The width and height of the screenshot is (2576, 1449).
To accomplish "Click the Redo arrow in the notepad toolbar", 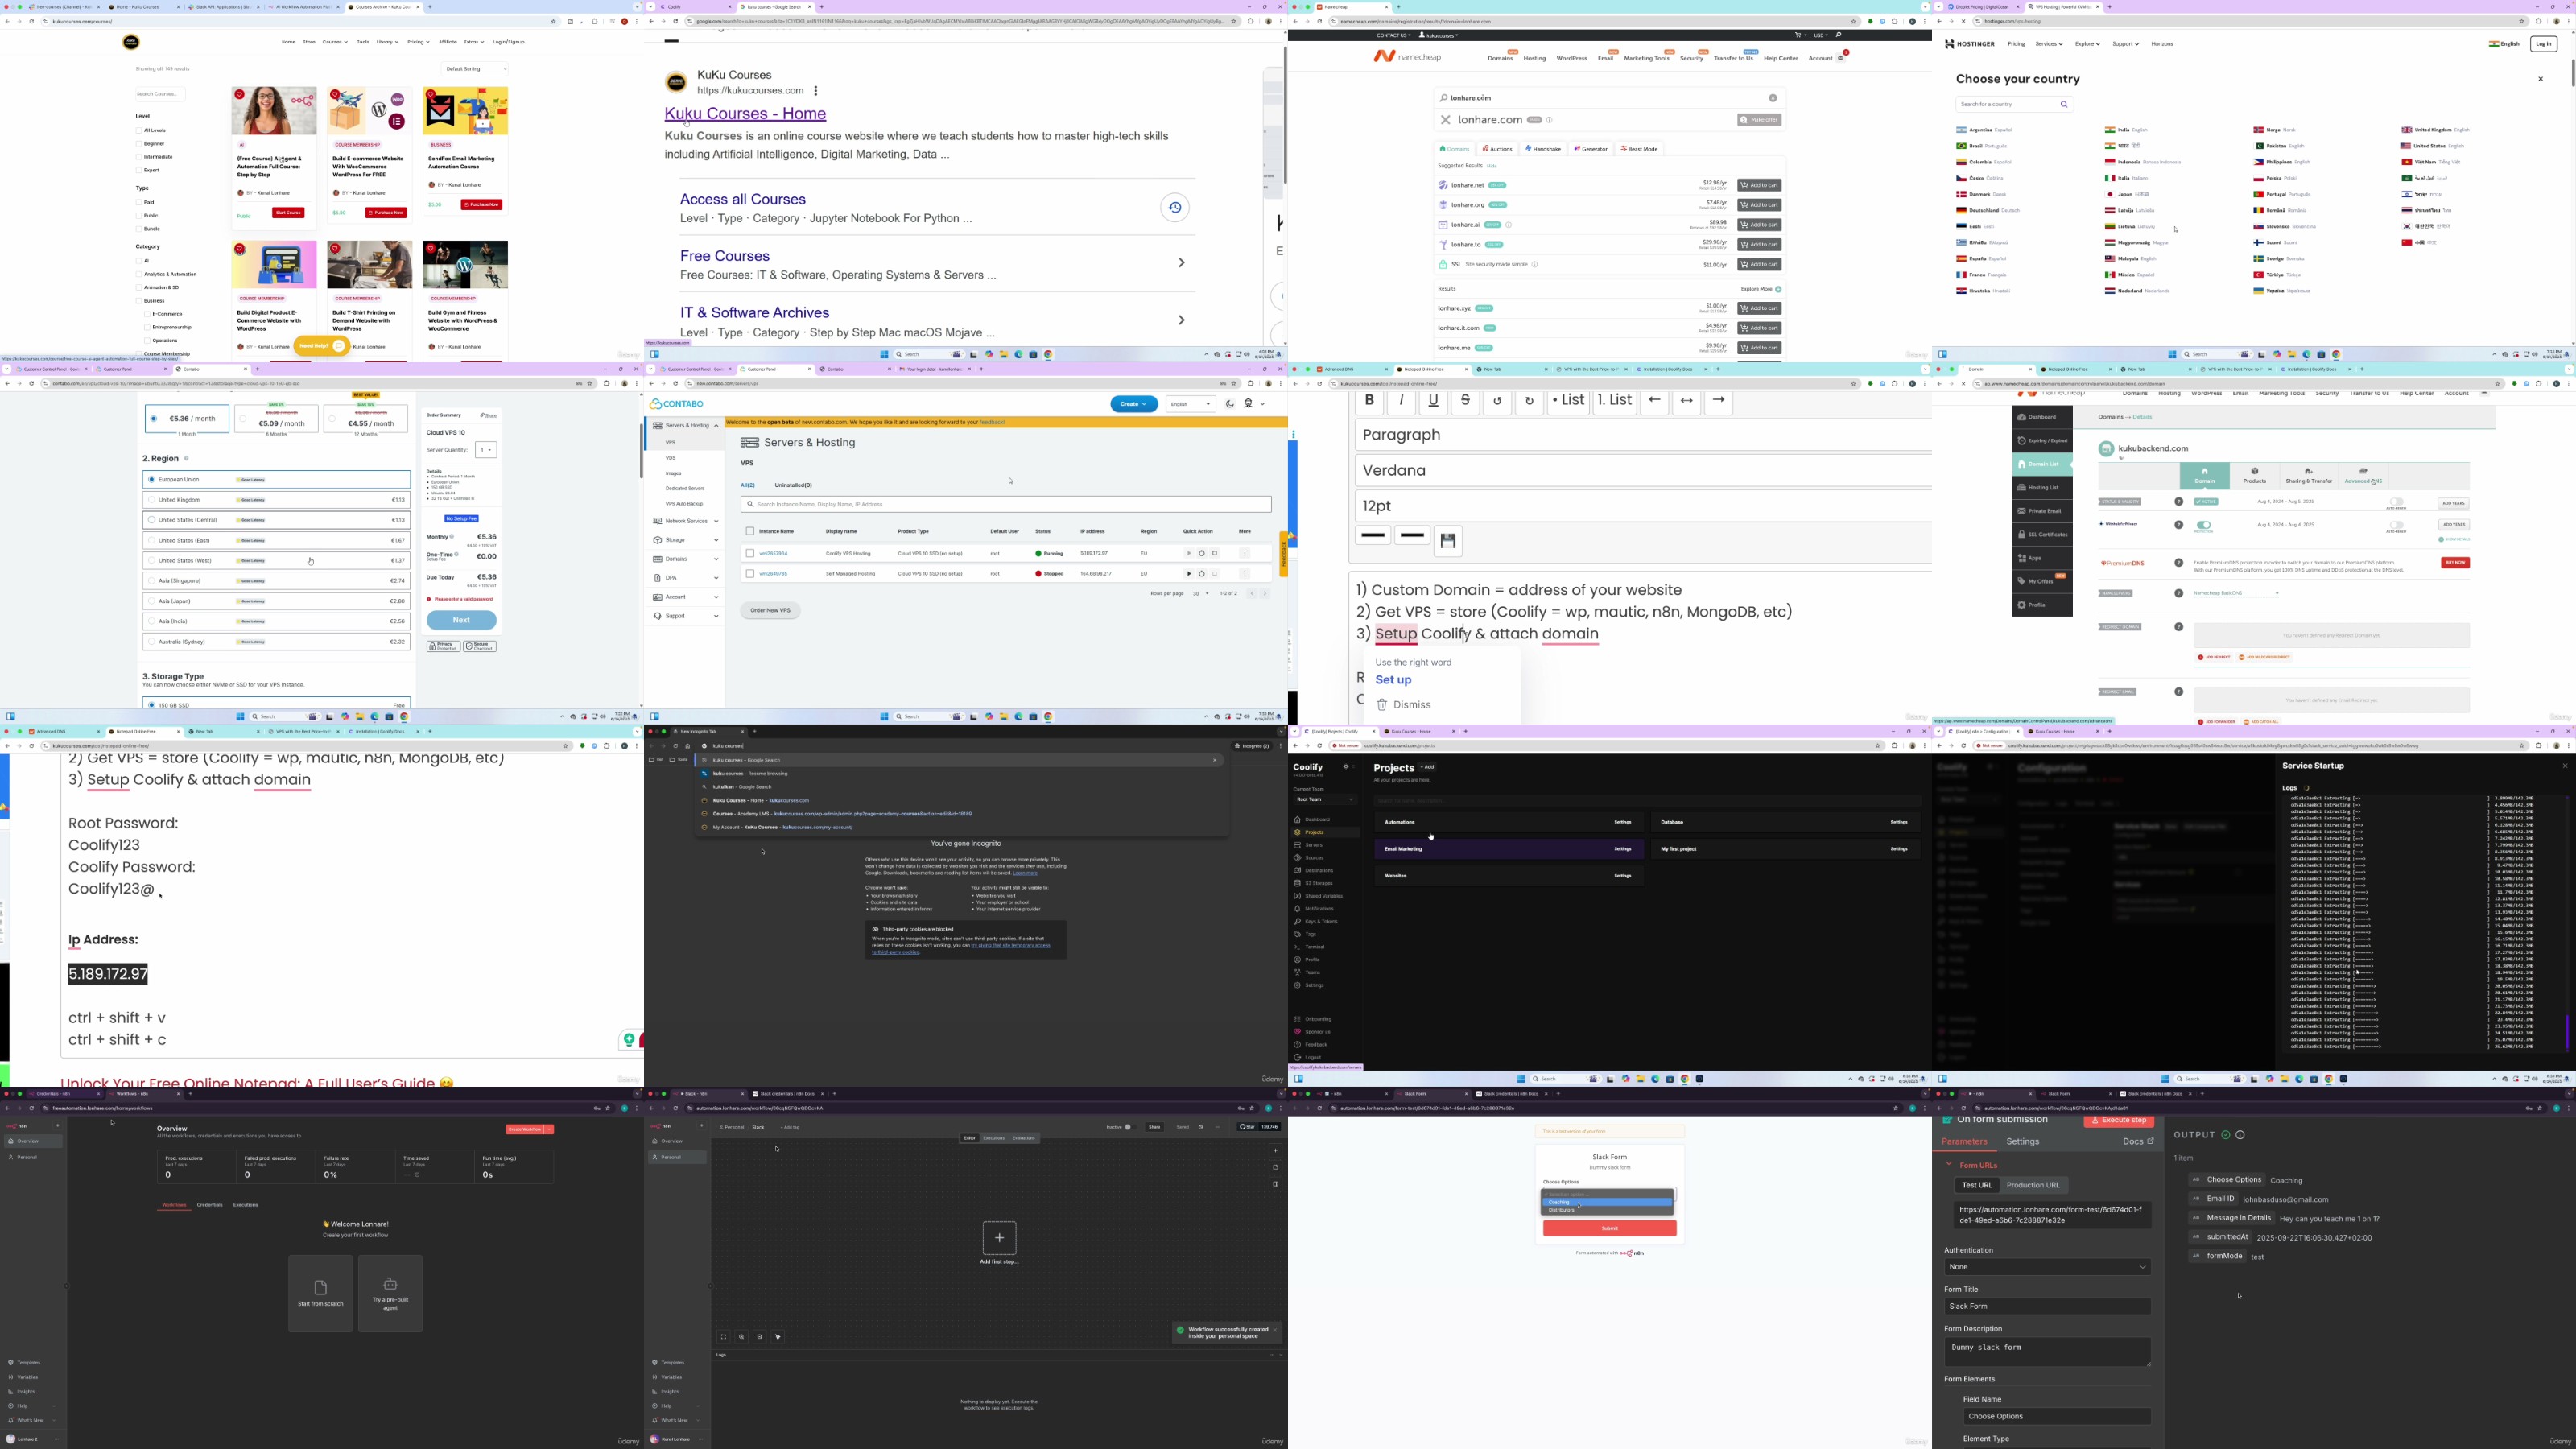I will [x=1529, y=401].
